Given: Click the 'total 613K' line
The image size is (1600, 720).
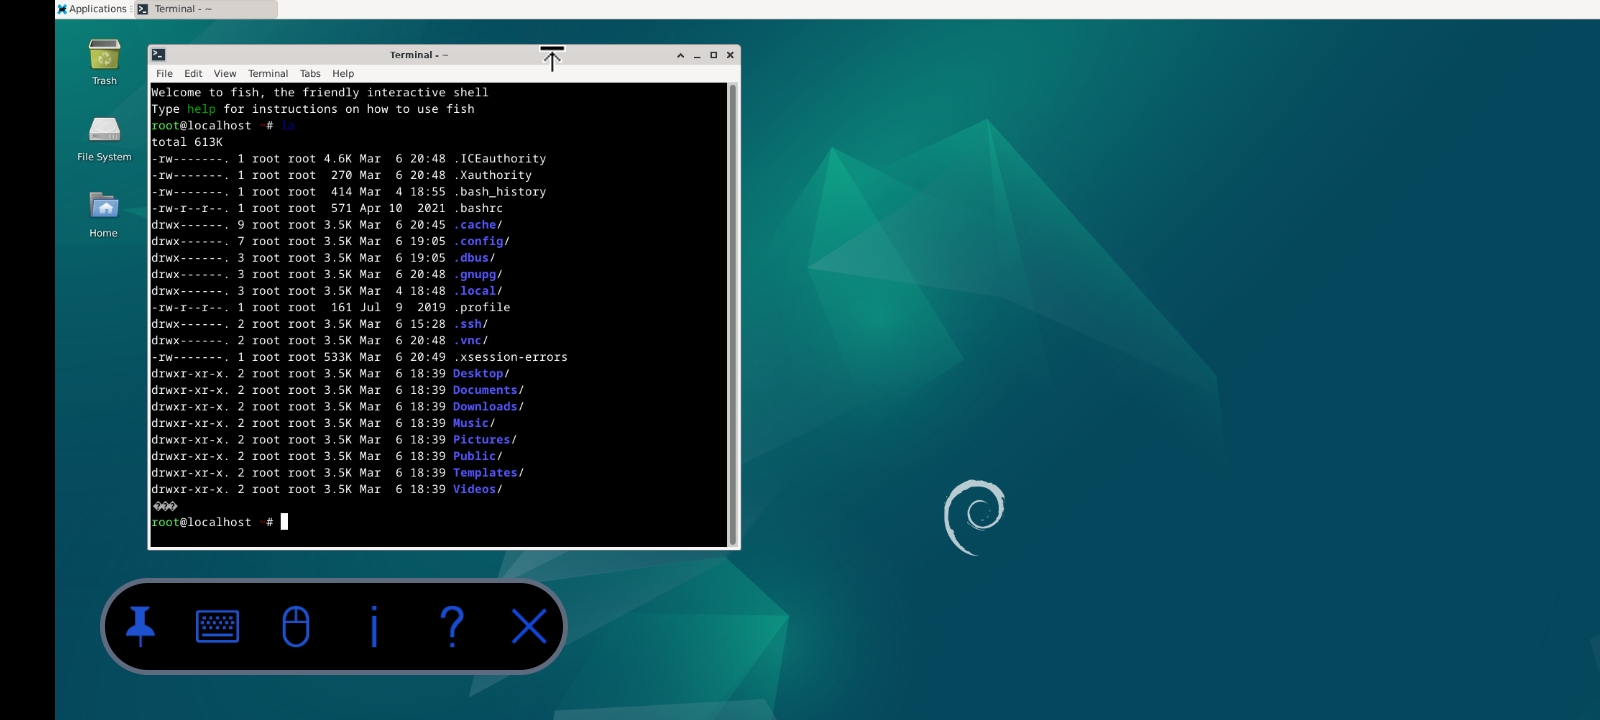Looking at the screenshot, I should 187,142.
